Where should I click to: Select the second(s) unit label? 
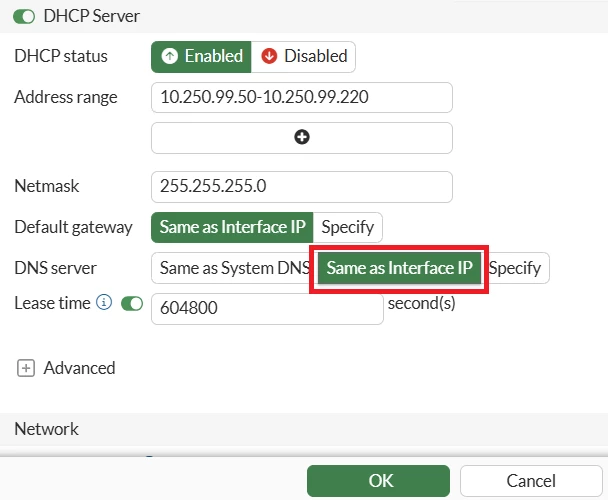coord(421,303)
